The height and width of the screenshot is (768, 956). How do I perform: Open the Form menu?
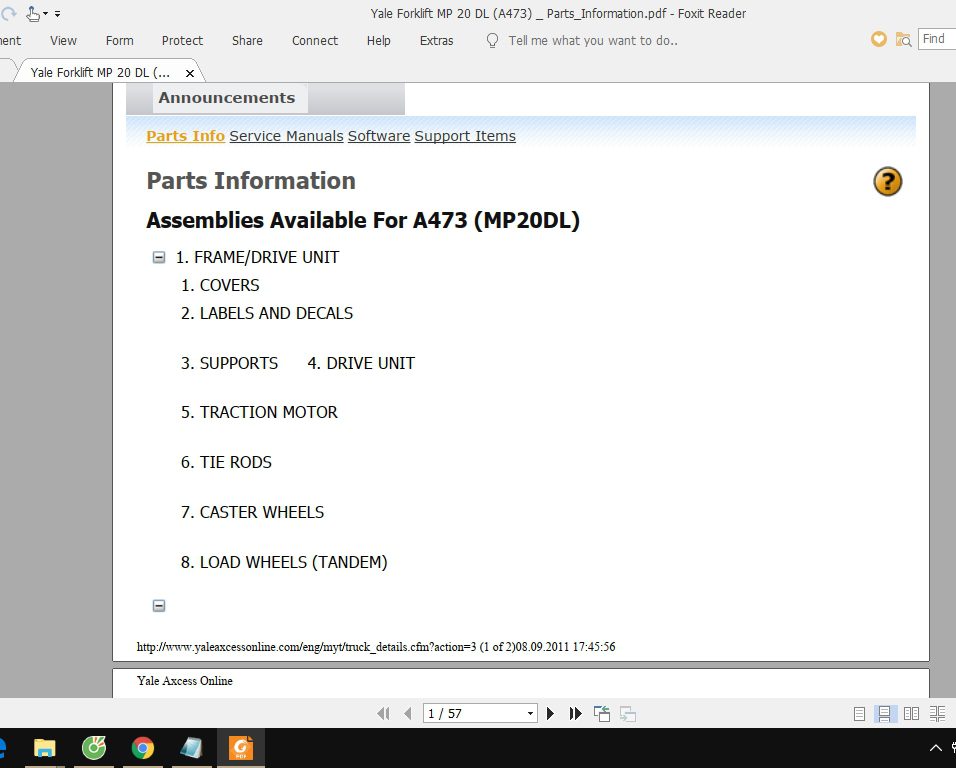[120, 41]
